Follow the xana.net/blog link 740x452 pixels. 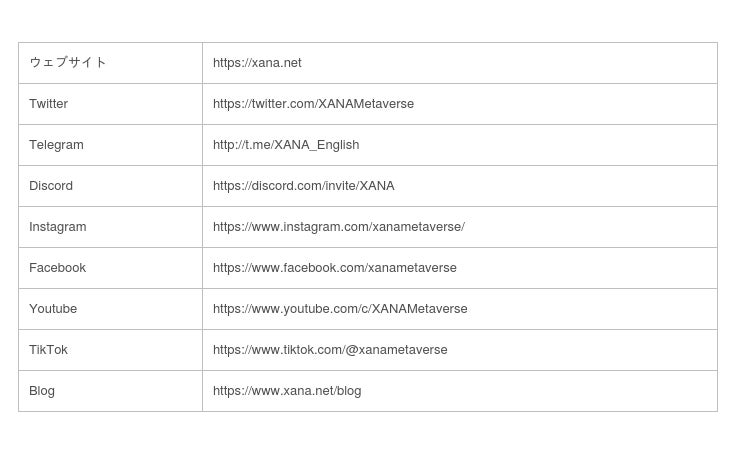(x=287, y=391)
